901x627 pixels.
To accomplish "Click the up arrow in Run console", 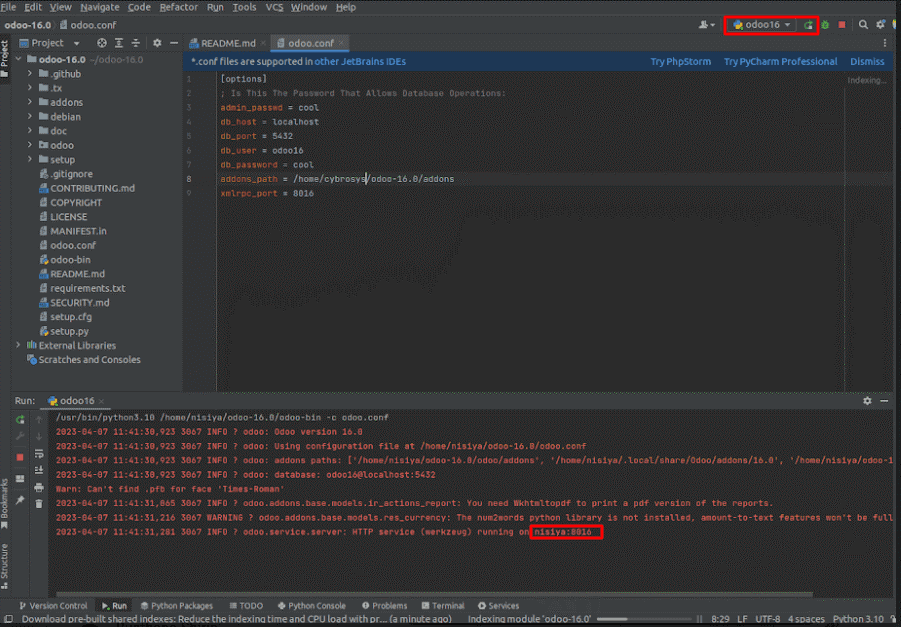I will 39,420.
